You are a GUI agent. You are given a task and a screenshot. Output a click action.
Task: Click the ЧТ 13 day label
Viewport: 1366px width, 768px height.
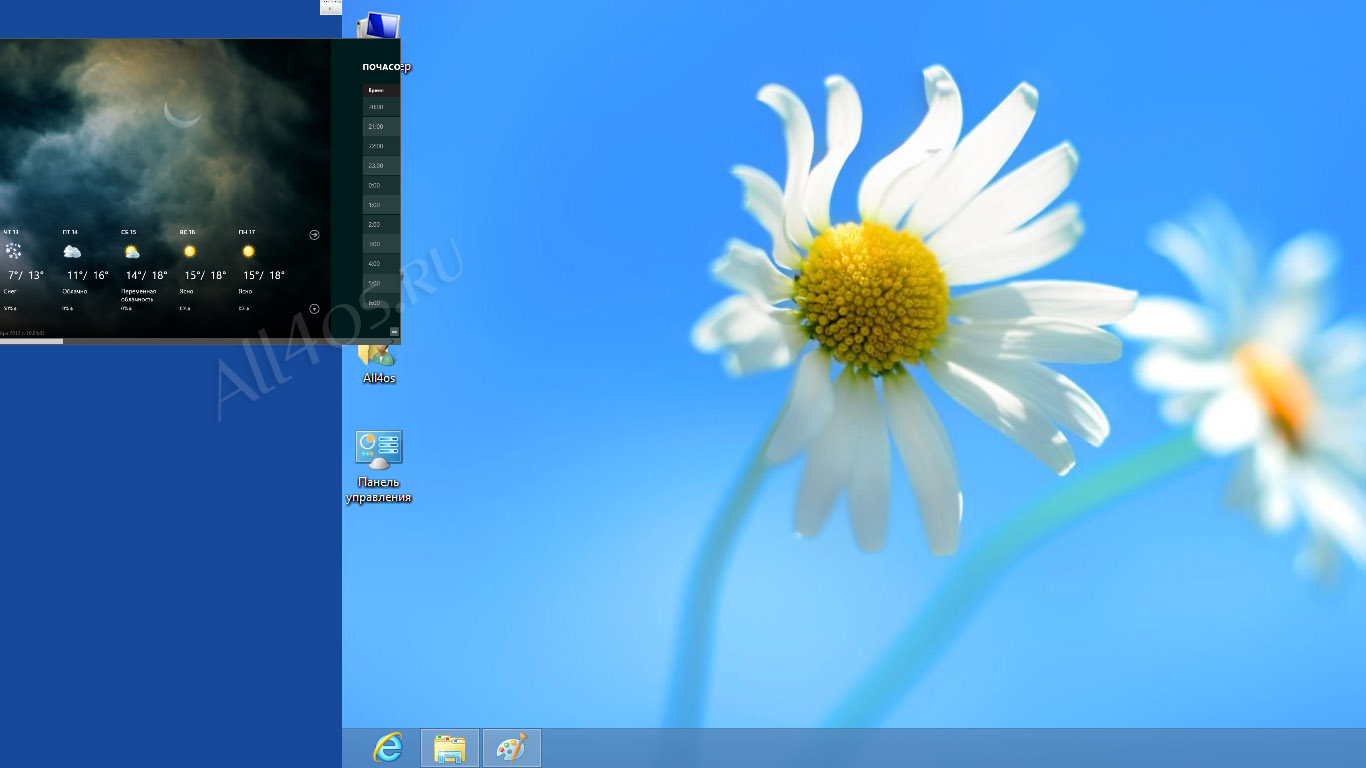coord(11,232)
